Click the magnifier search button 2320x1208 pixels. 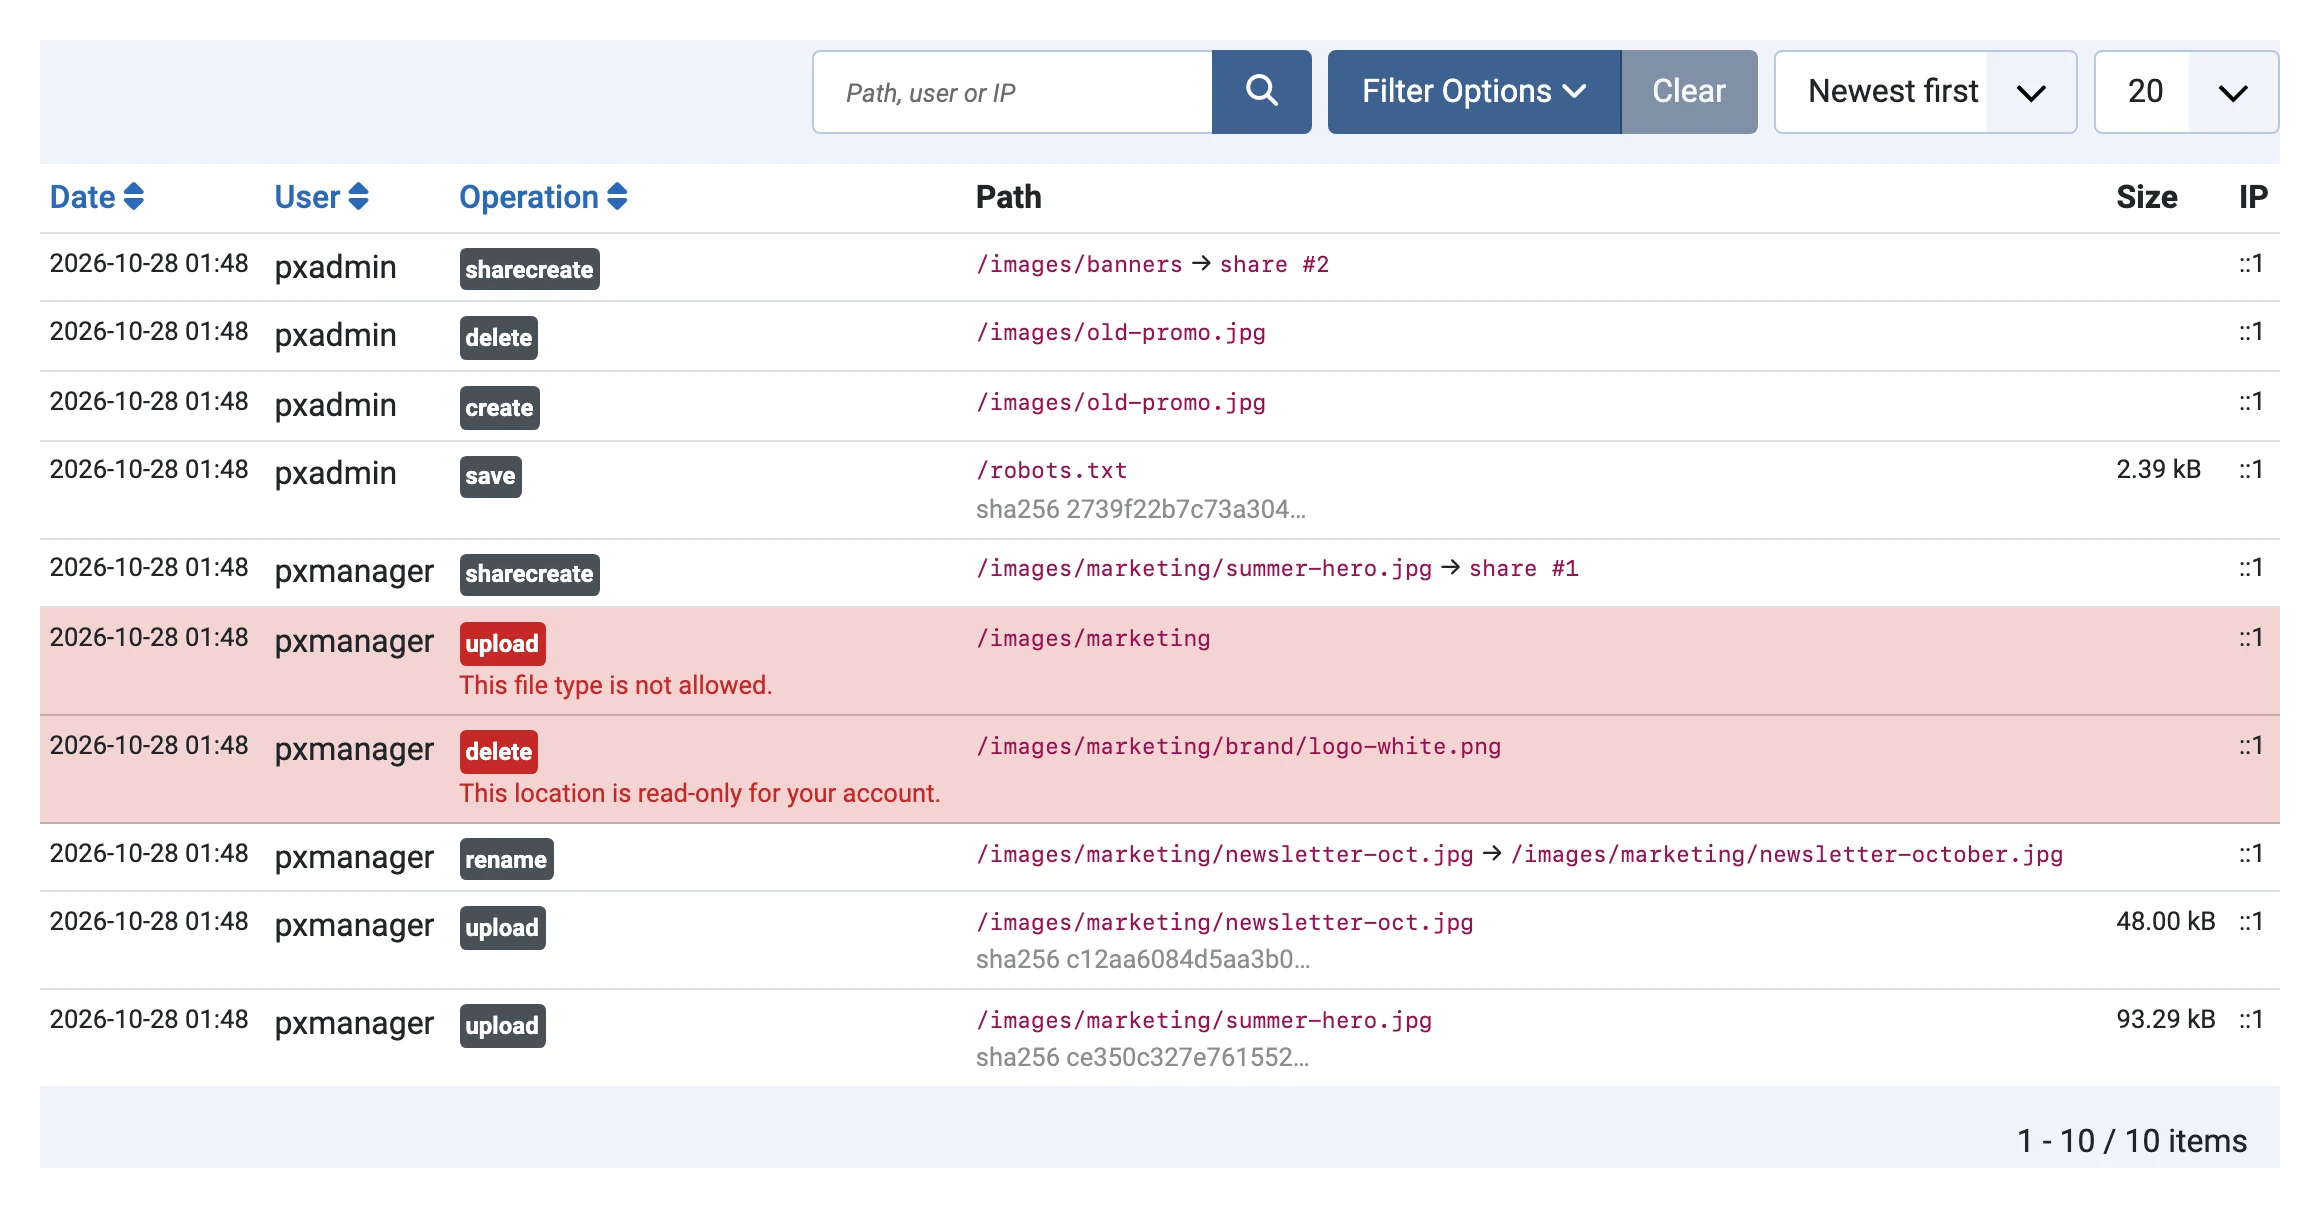1261,92
